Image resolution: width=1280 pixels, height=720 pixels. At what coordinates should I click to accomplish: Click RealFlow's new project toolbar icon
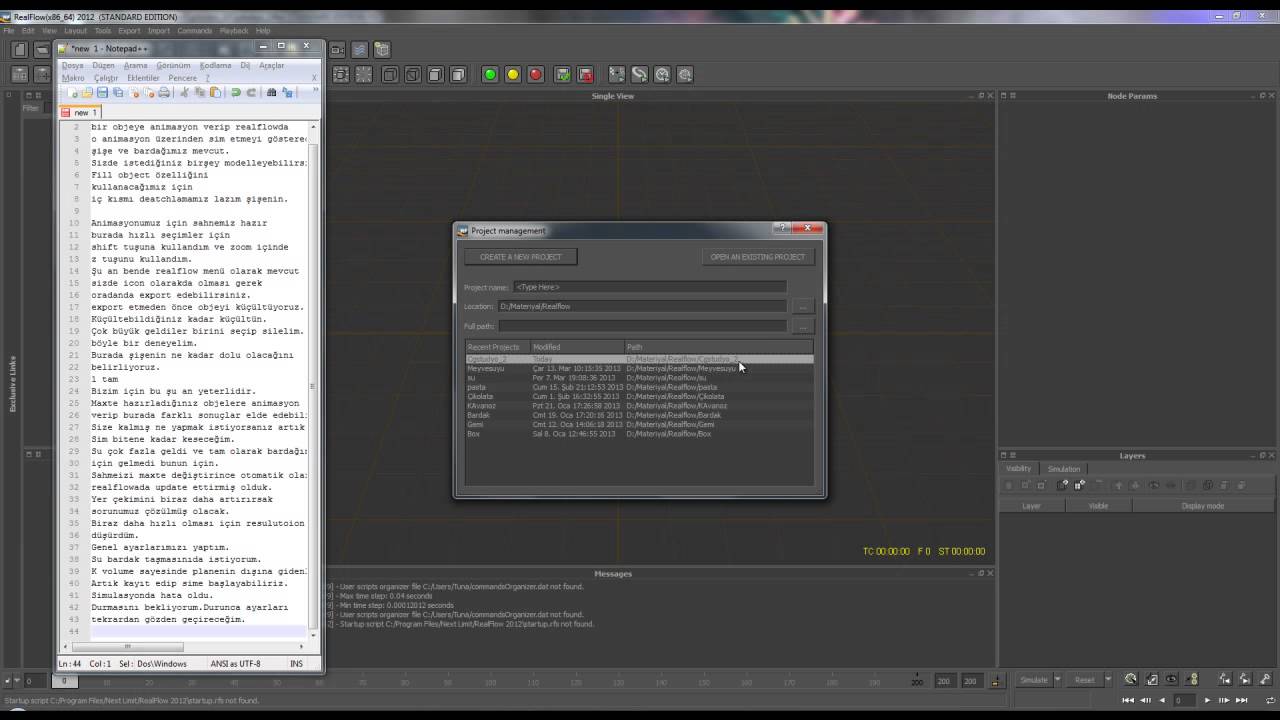click(x=19, y=49)
